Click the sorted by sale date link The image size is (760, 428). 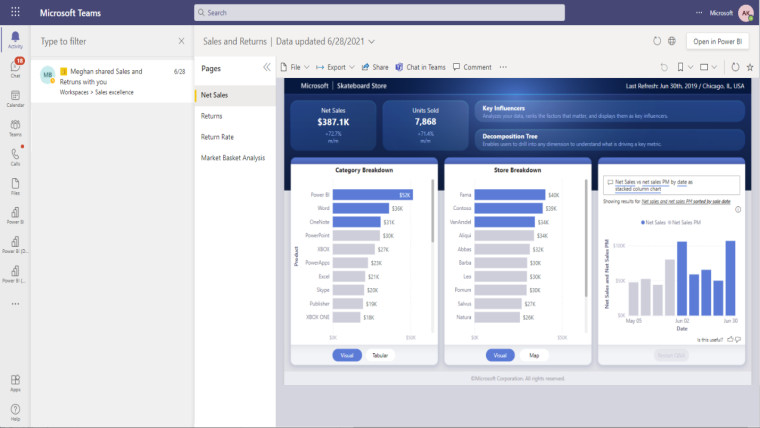(686, 201)
